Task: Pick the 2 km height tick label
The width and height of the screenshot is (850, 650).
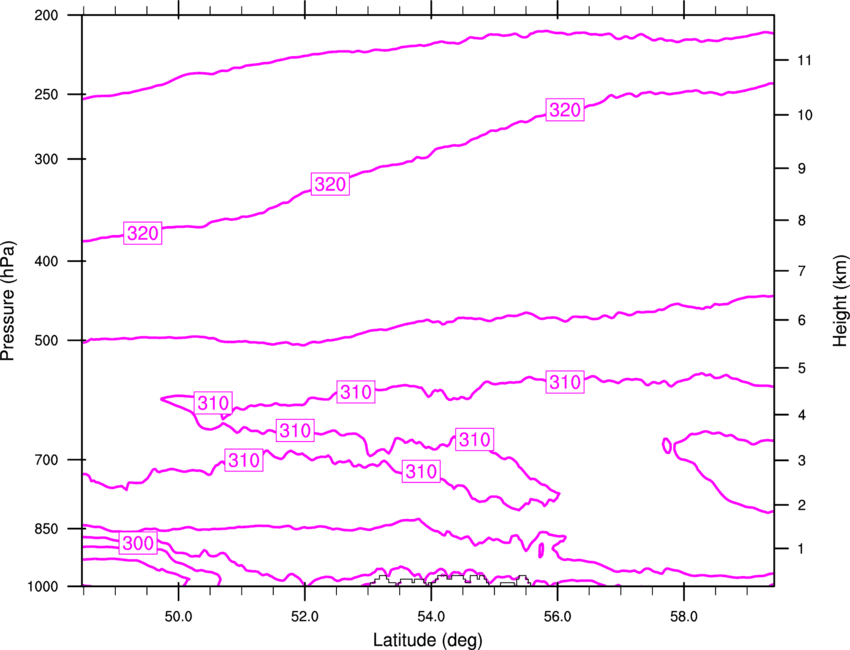Action: [802, 505]
